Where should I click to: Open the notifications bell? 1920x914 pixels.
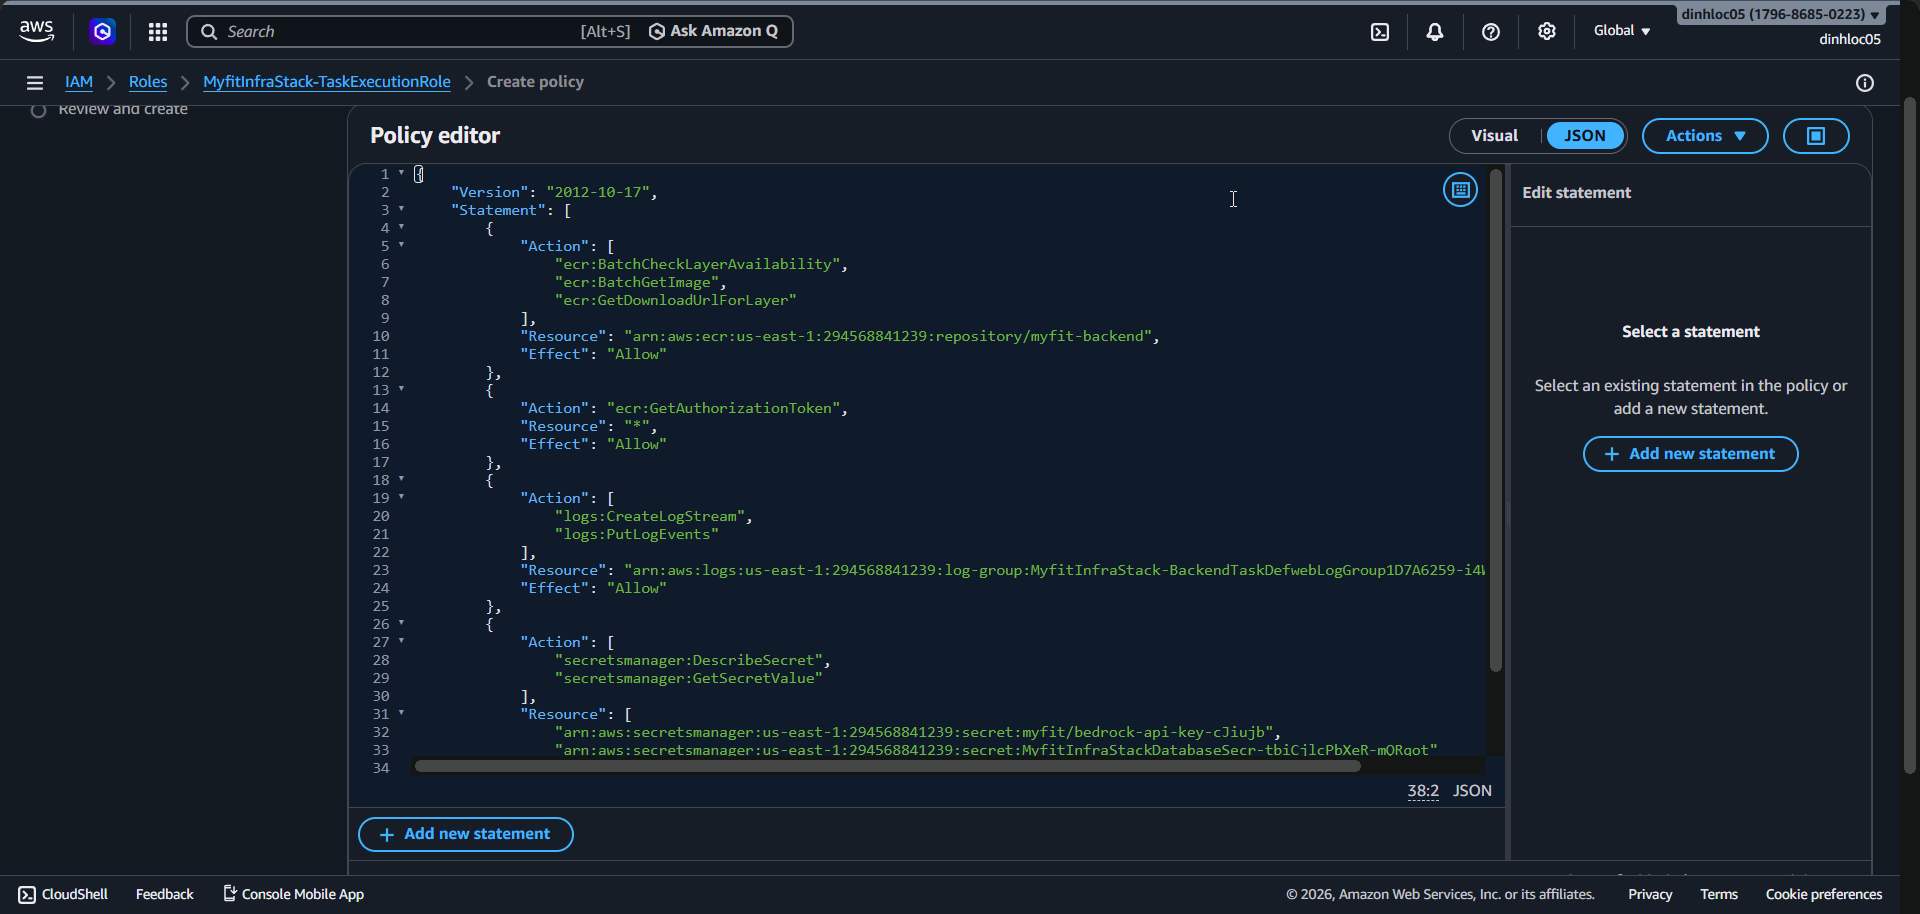coord(1435,31)
